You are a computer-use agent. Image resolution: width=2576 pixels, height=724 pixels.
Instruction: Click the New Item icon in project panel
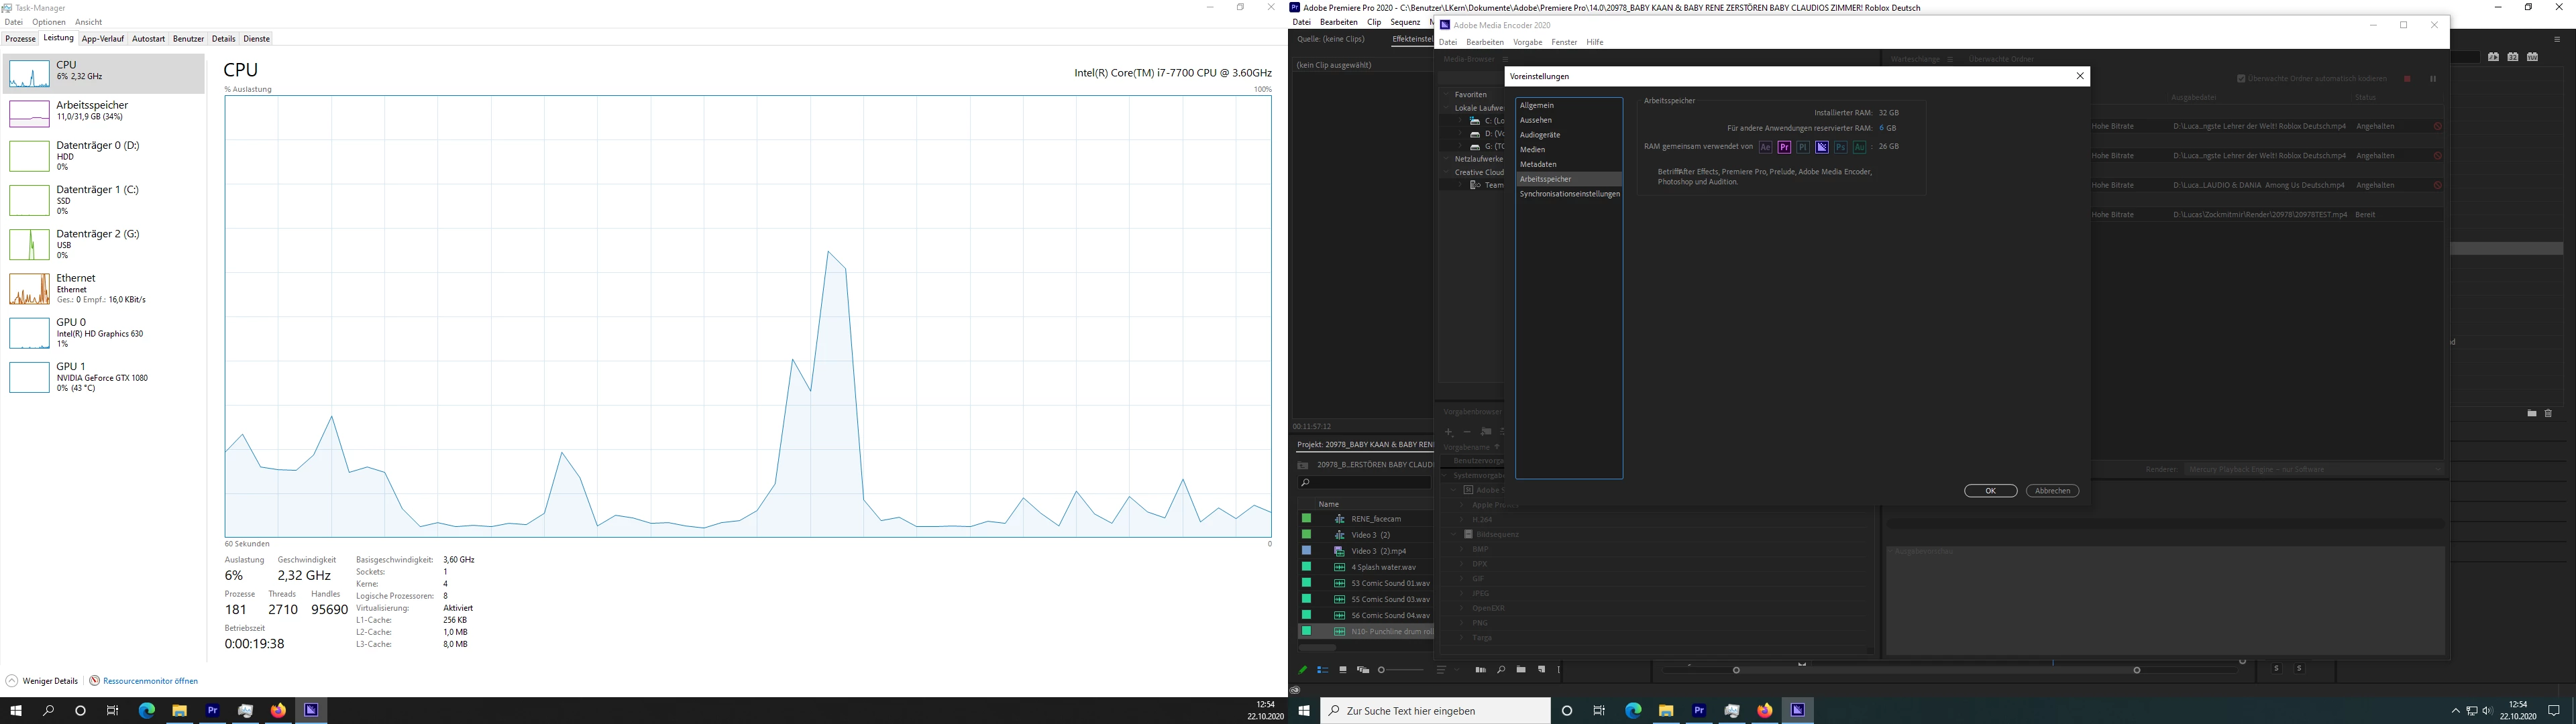[1541, 670]
